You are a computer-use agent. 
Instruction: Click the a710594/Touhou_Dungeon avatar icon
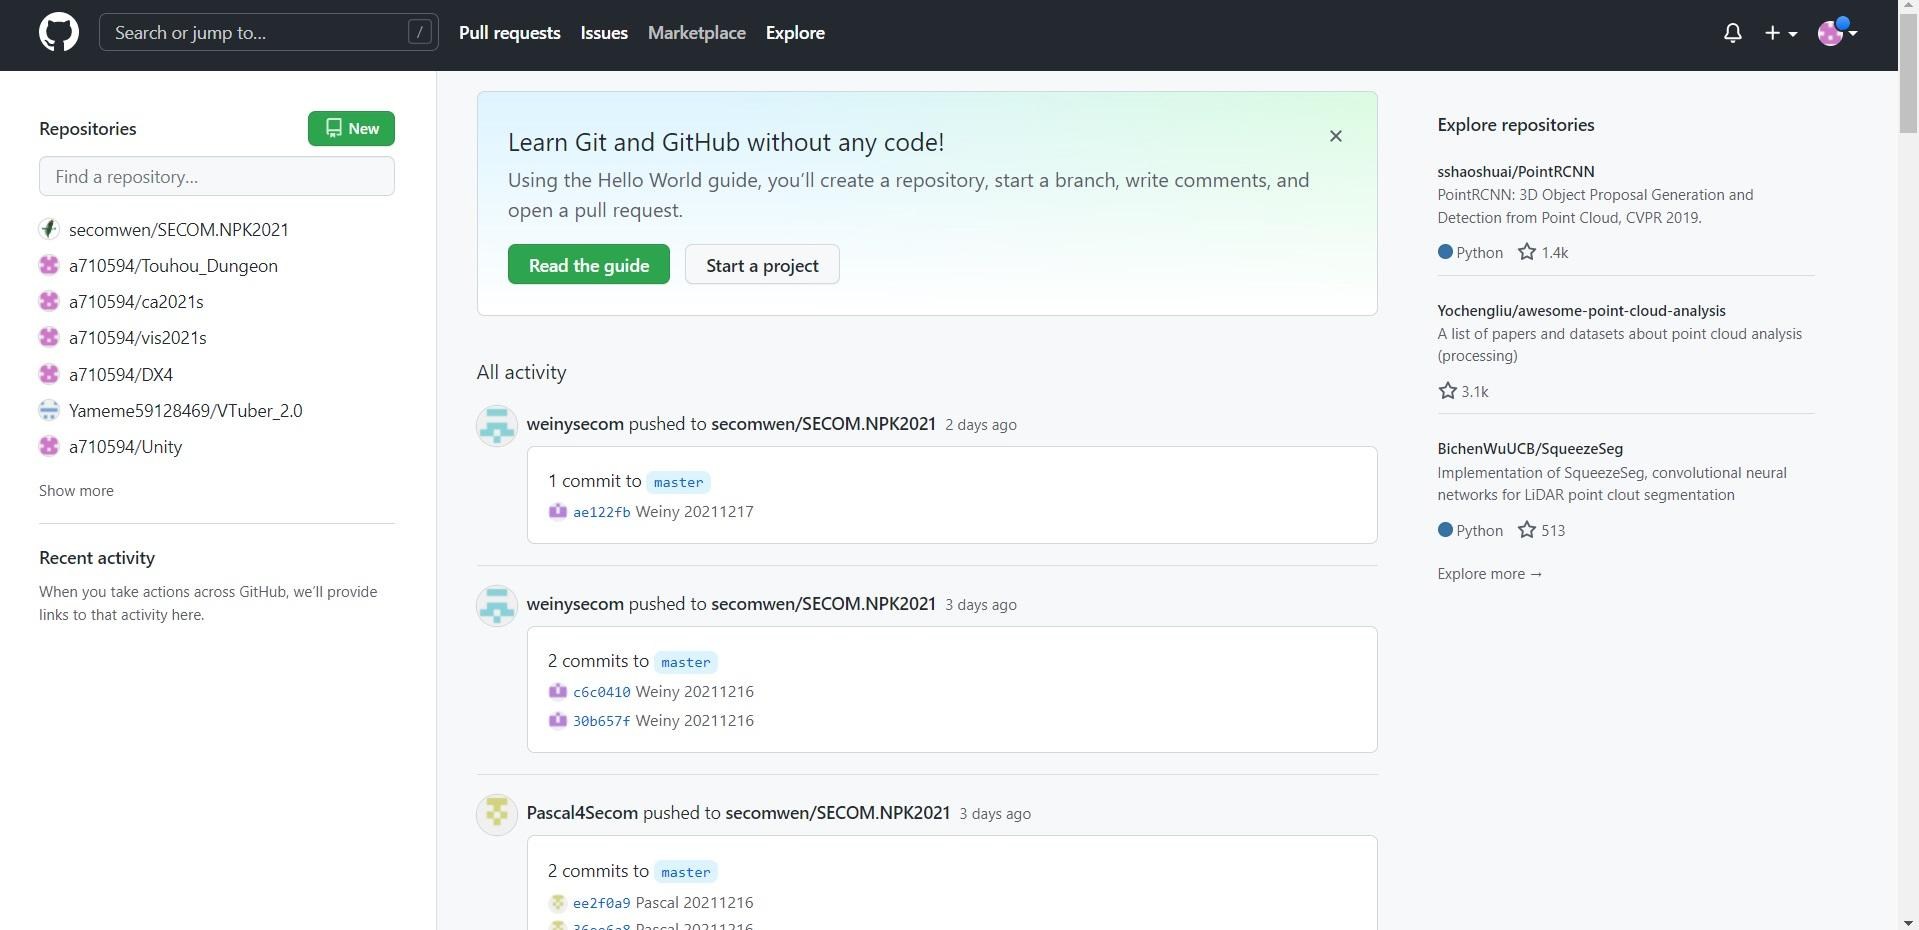pyautogui.click(x=49, y=265)
